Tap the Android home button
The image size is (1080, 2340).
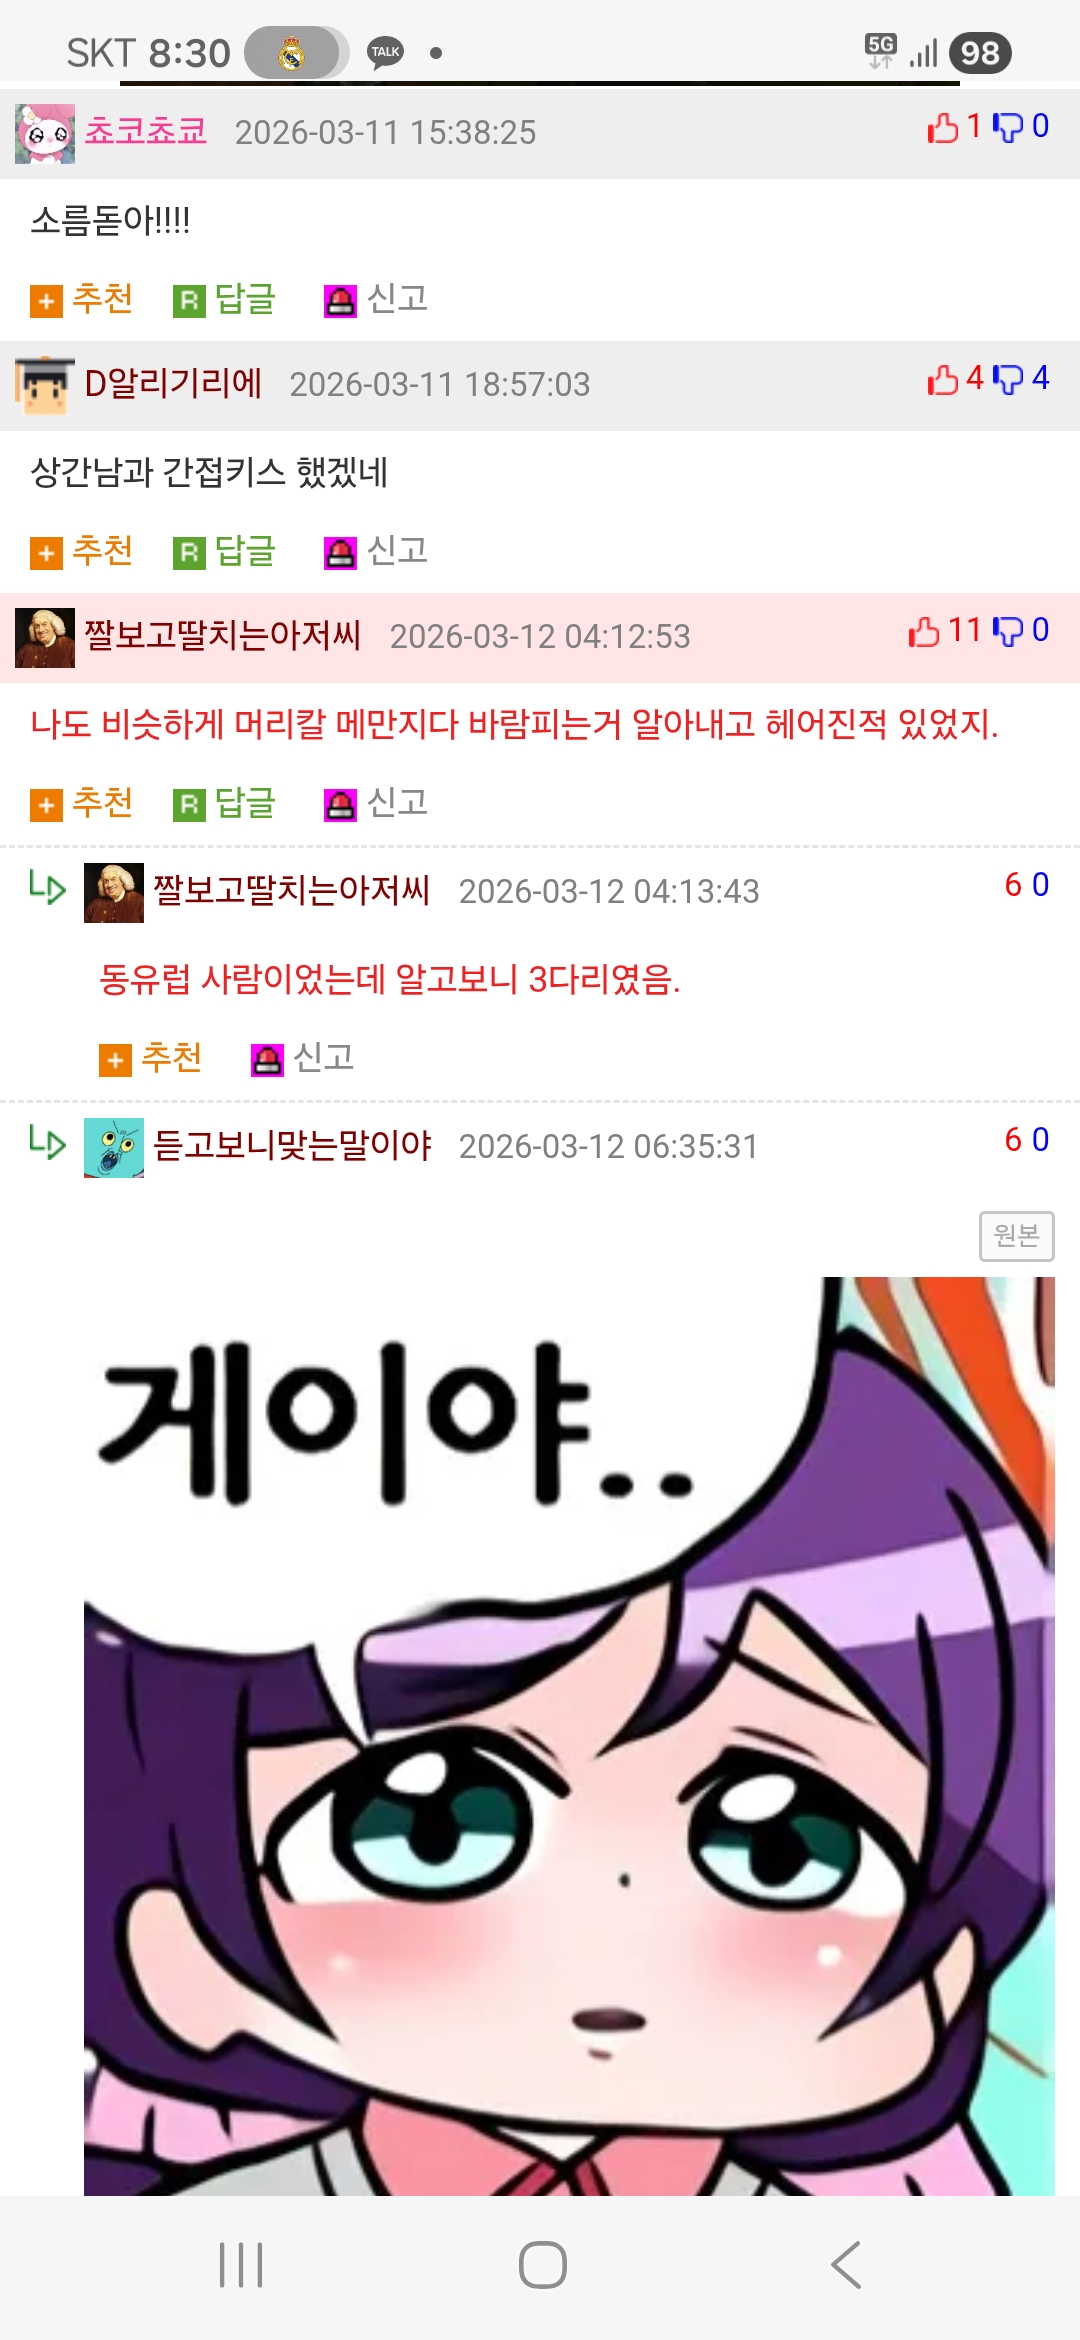(x=543, y=2265)
